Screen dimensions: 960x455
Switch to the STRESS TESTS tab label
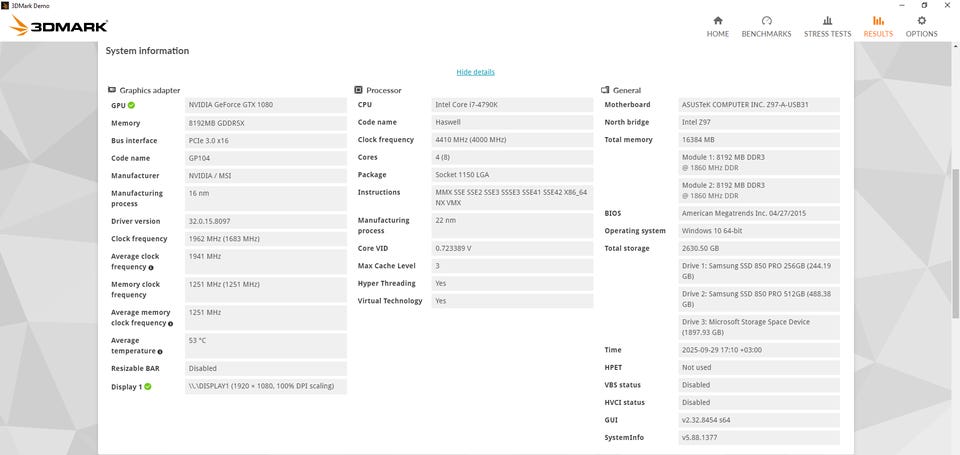point(827,34)
